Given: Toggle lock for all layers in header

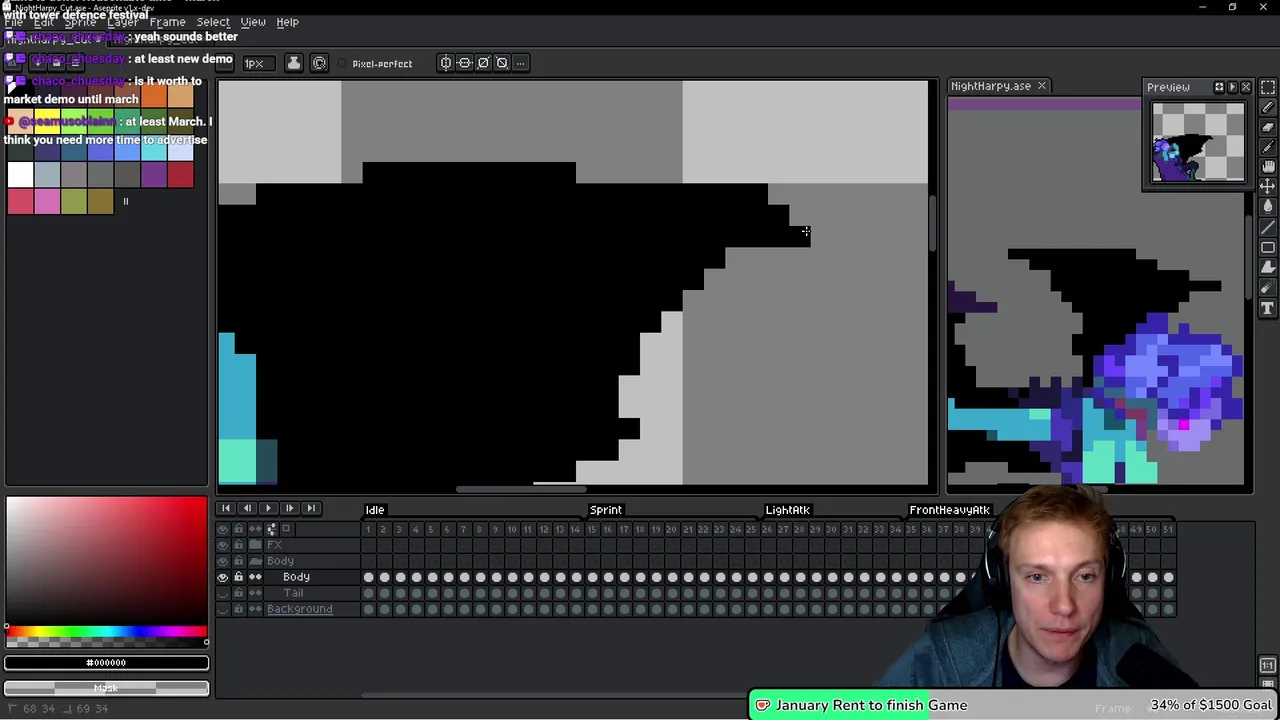Looking at the screenshot, I should click(238, 529).
